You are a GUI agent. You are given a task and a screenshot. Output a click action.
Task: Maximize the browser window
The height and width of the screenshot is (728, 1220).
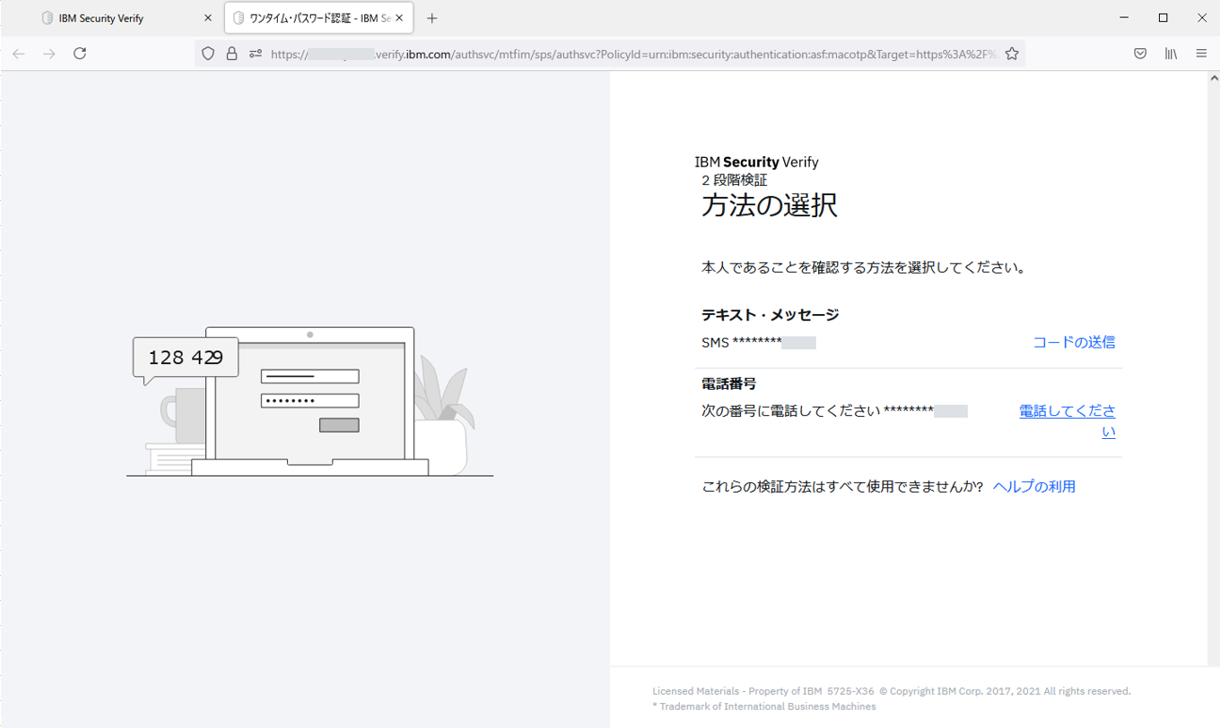pyautogui.click(x=1163, y=18)
